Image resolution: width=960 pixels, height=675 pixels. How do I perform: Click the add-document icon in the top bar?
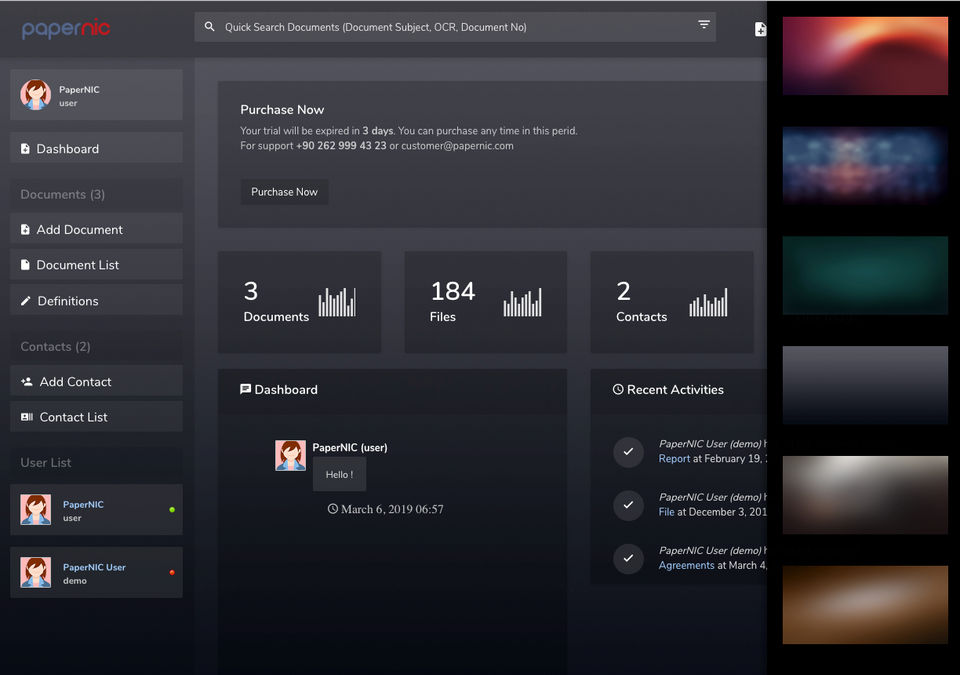pos(760,29)
